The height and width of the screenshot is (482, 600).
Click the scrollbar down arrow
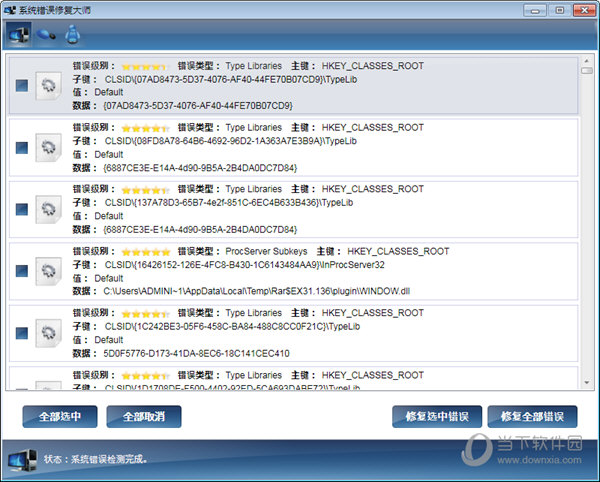tap(586, 382)
